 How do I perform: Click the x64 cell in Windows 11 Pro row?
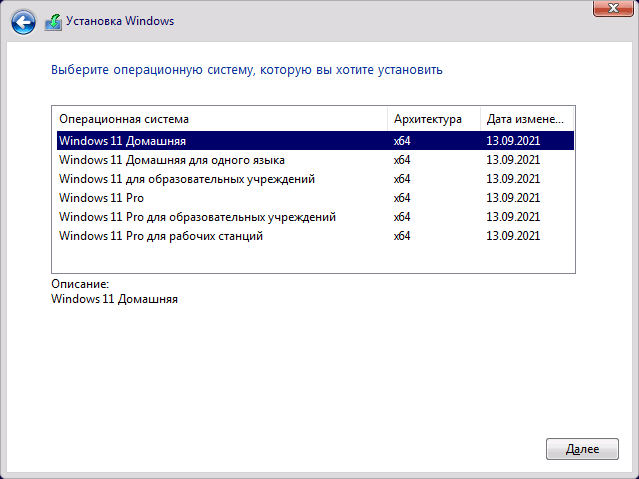point(402,198)
